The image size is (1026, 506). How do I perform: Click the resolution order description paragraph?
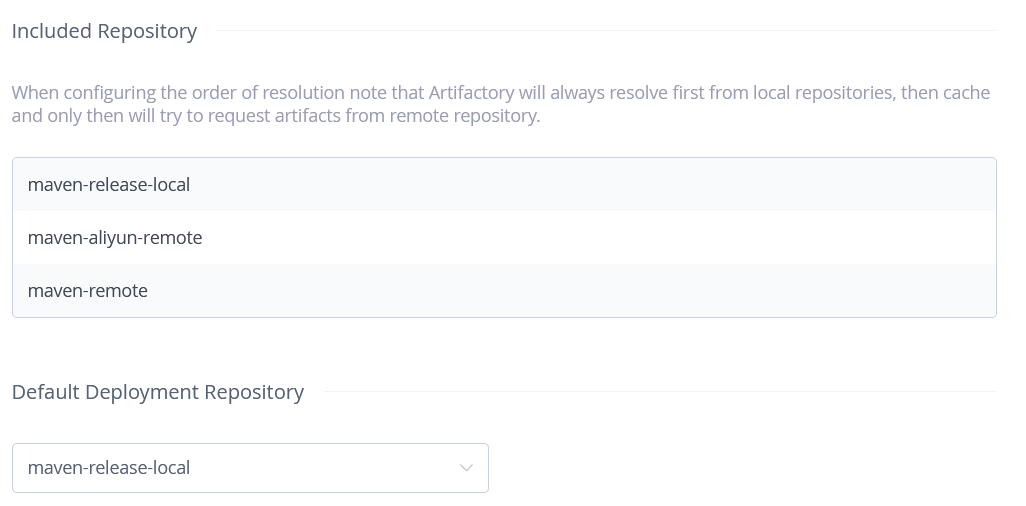[x=500, y=104]
